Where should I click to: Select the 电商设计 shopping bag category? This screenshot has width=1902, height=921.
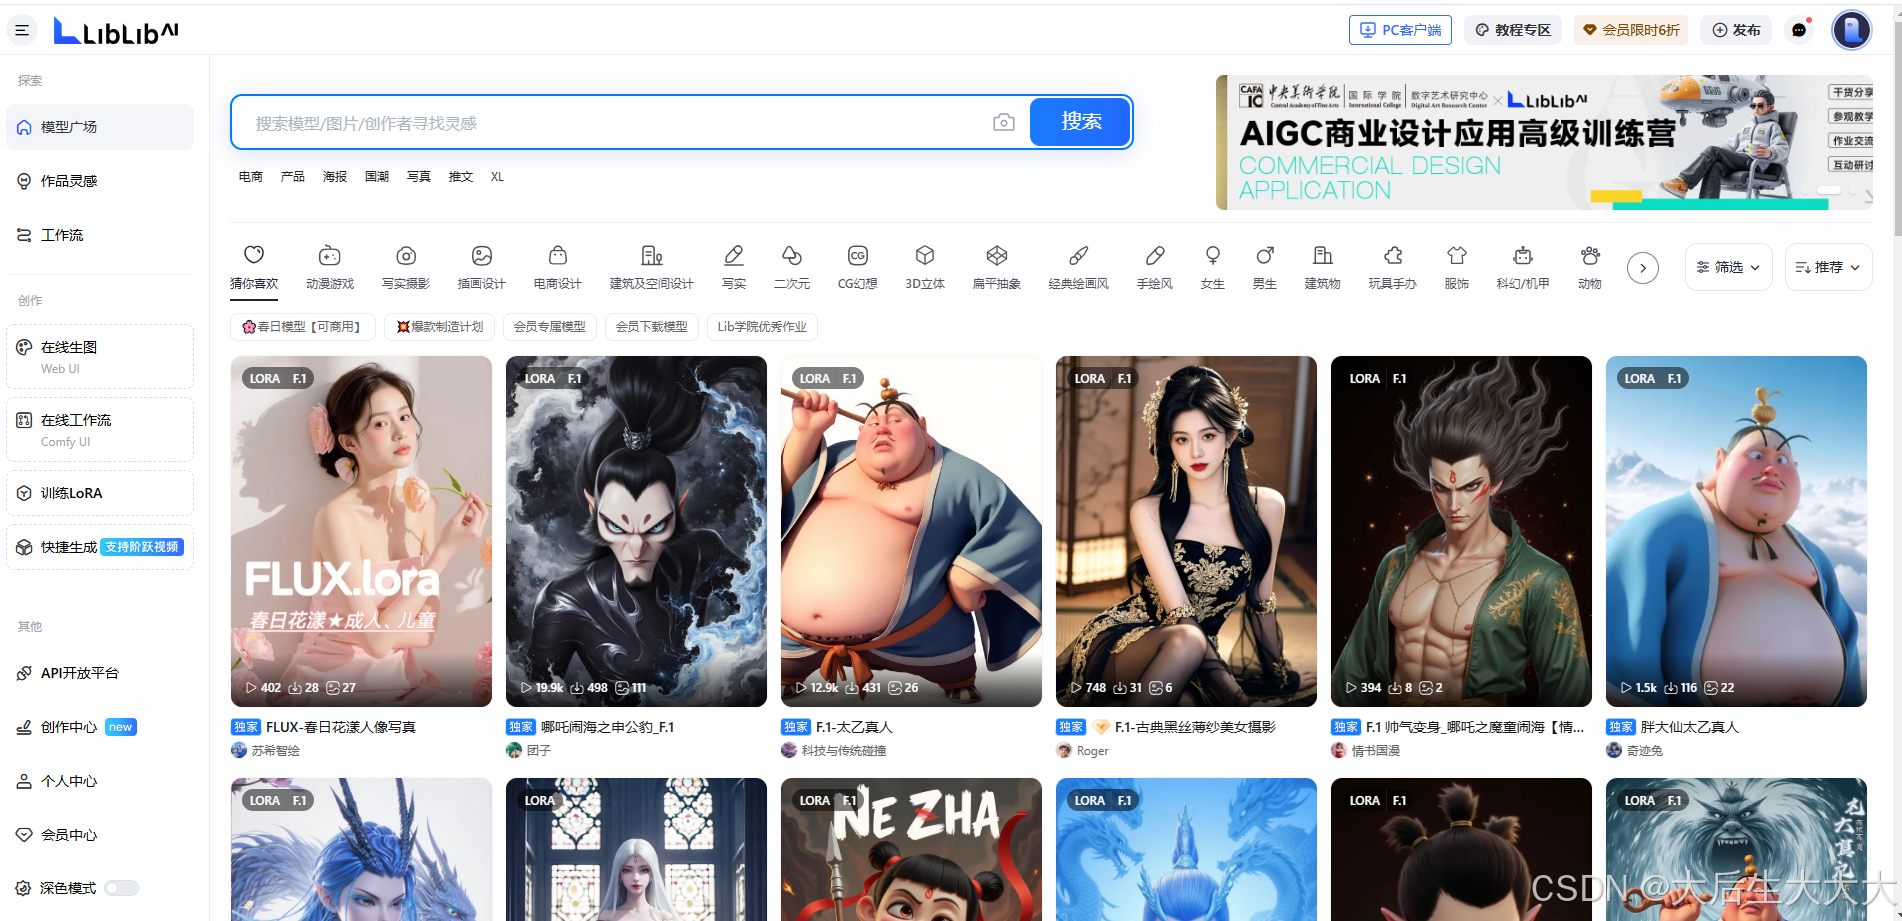pos(558,256)
